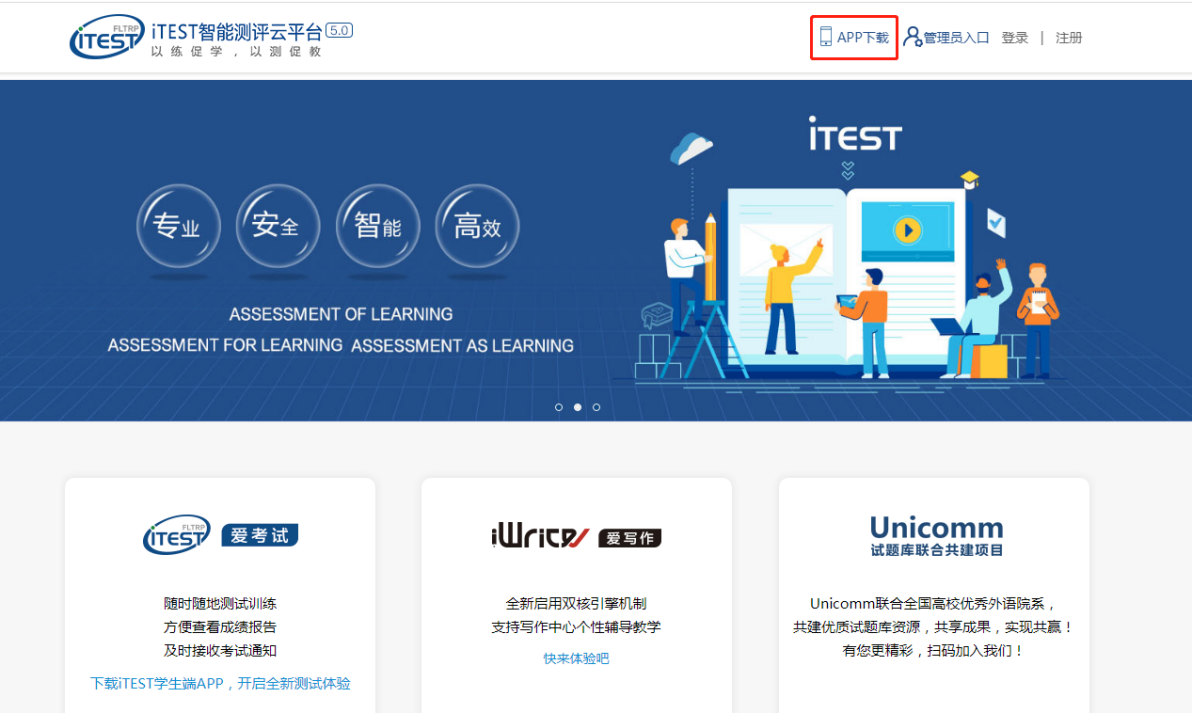Click 下载iTEST学生端APP download link
Viewport: 1192px width, 713px height.
click(x=220, y=684)
